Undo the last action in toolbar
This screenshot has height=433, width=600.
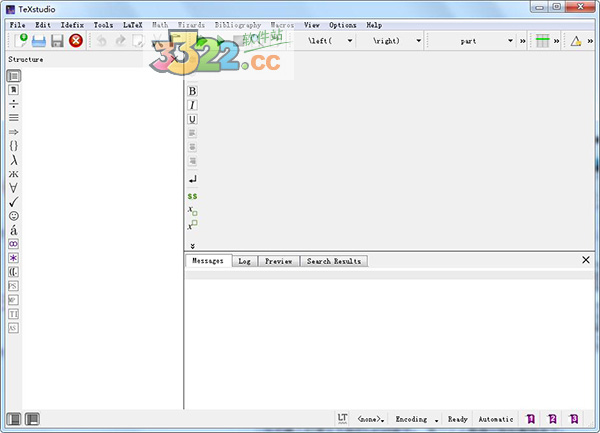pyautogui.click(x=102, y=41)
